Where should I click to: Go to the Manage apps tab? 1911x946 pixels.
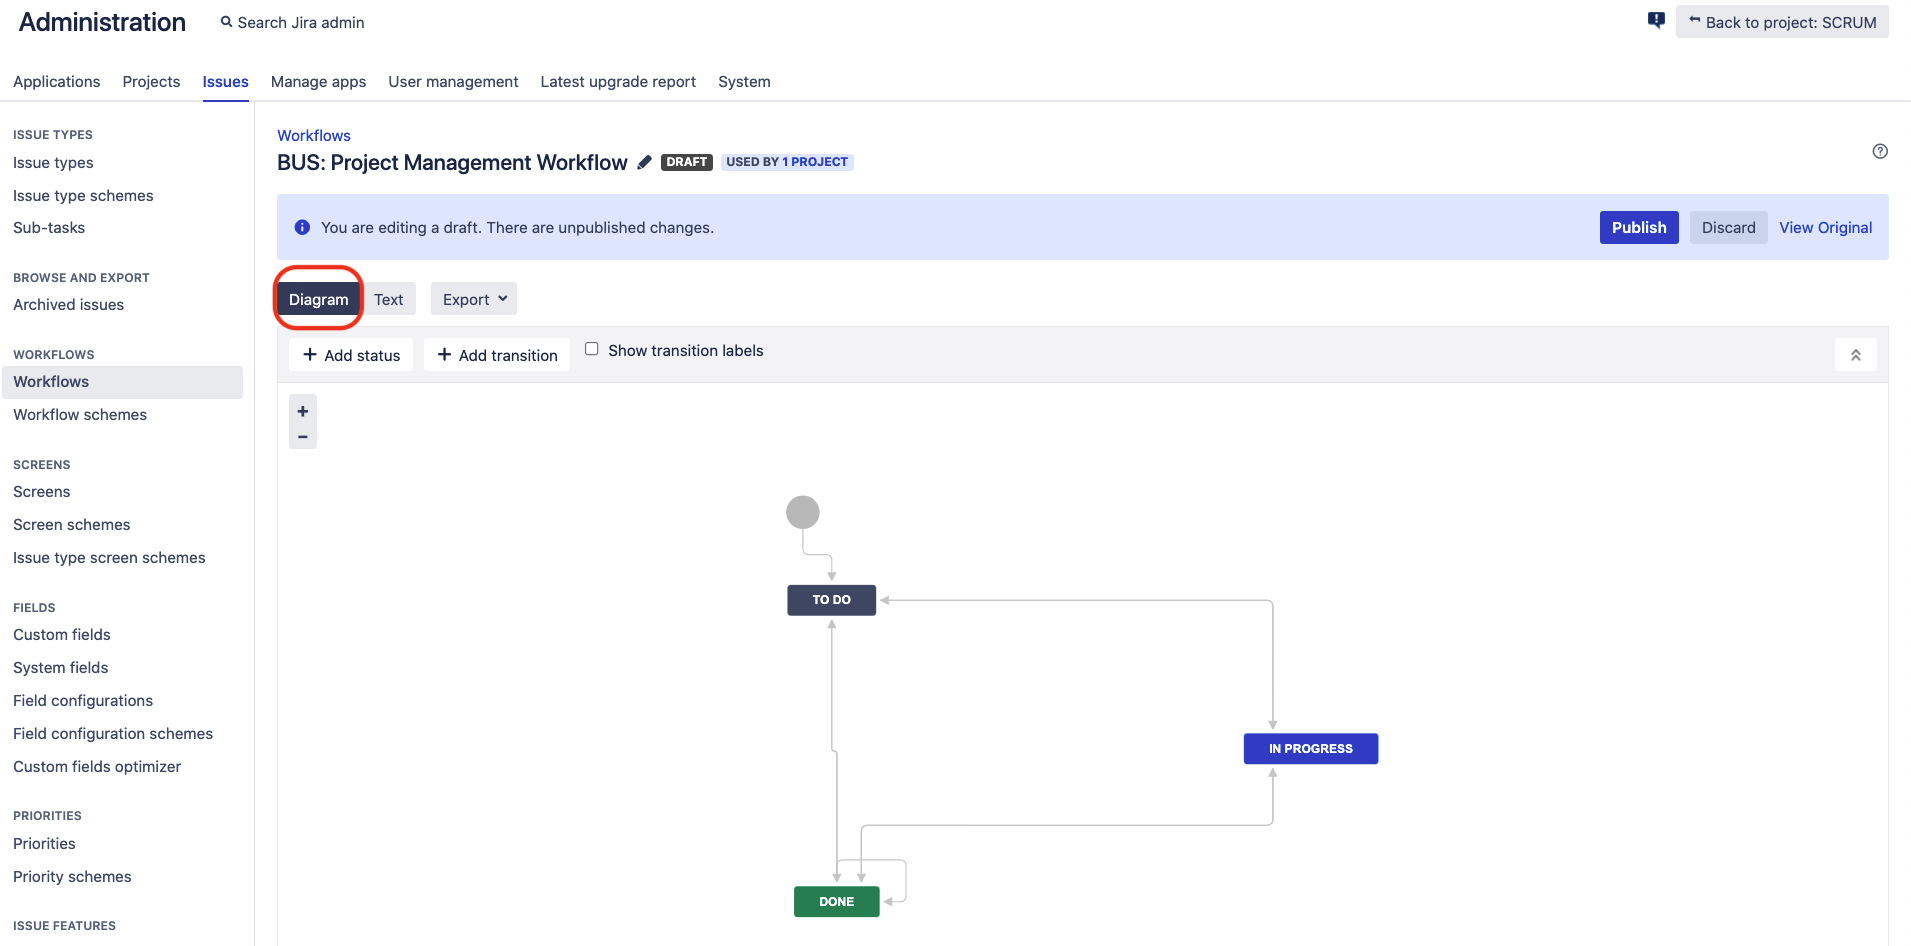318,81
